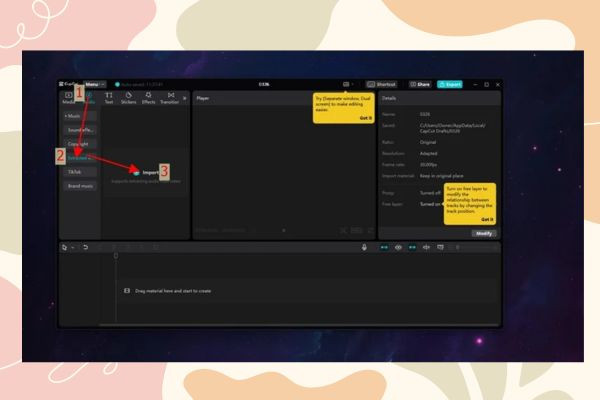This screenshot has height=400, width=600.
Task: Click the Export button
Action: pos(450,84)
